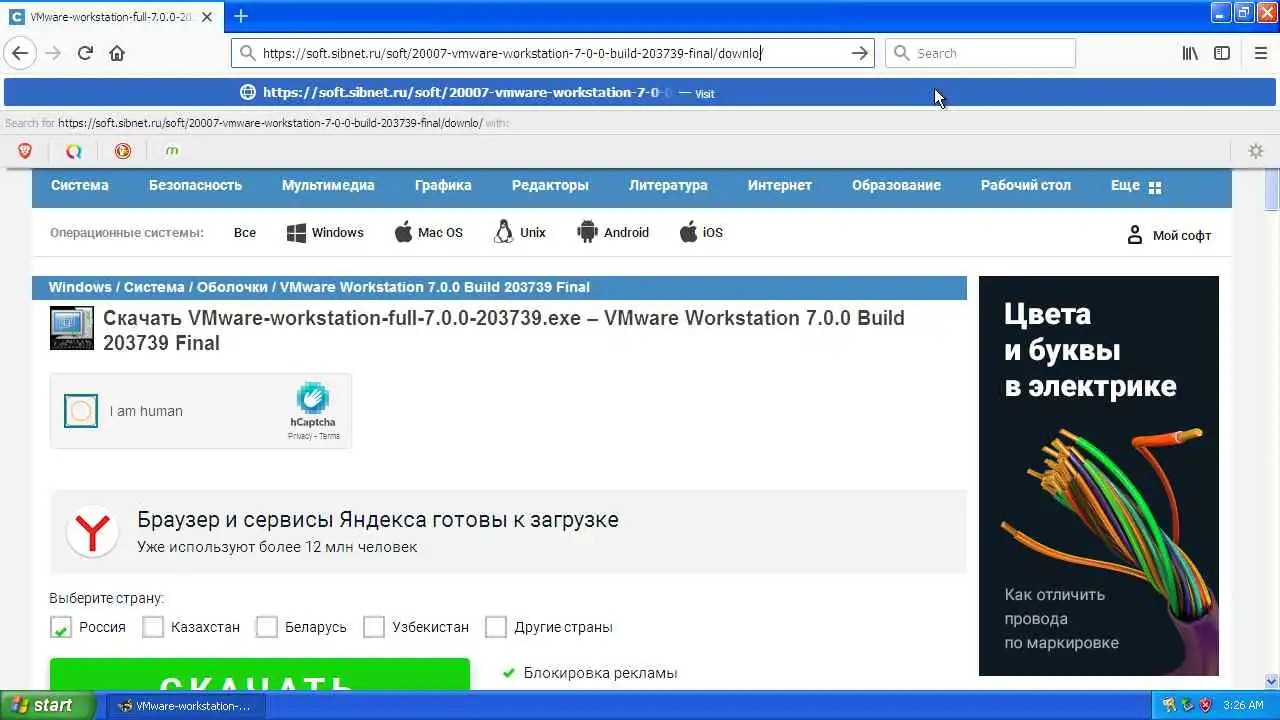Open the Windows start button
Screen dimensions: 1280x720
tap(47, 705)
